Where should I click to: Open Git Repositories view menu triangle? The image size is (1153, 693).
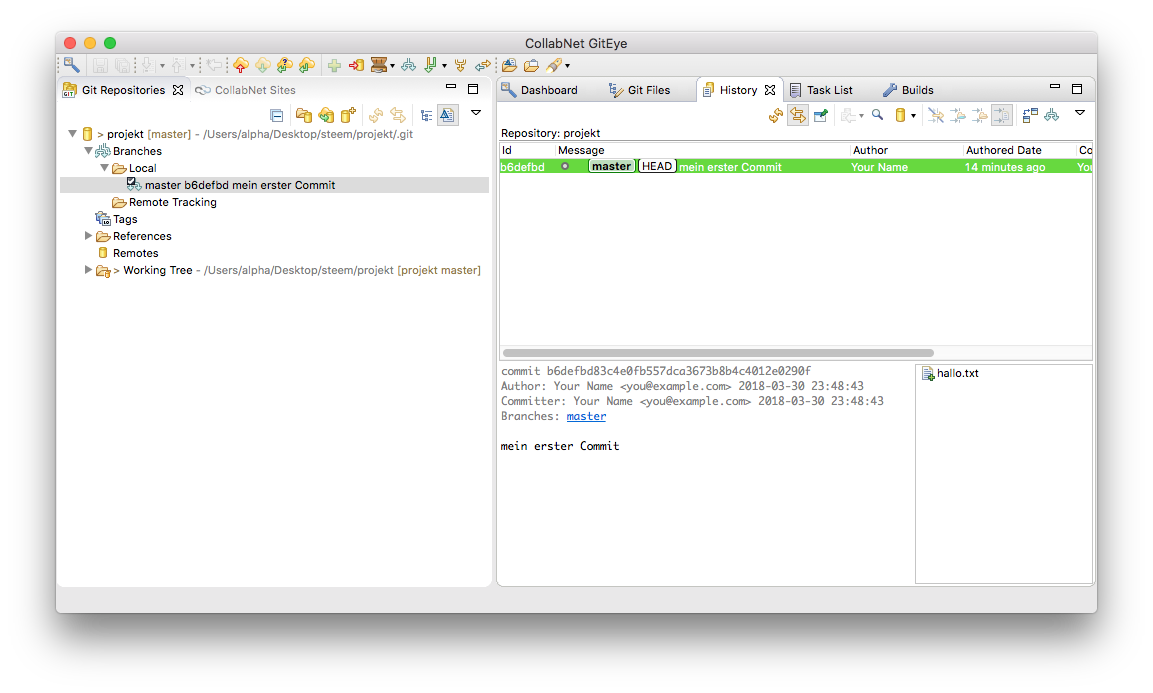pos(476,113)
